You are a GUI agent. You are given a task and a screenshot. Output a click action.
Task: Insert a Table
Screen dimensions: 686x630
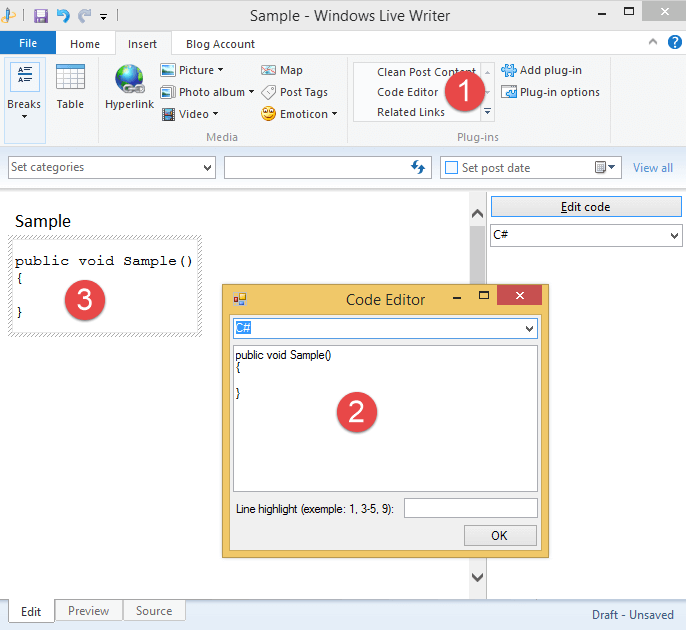(x=70, y=88)
